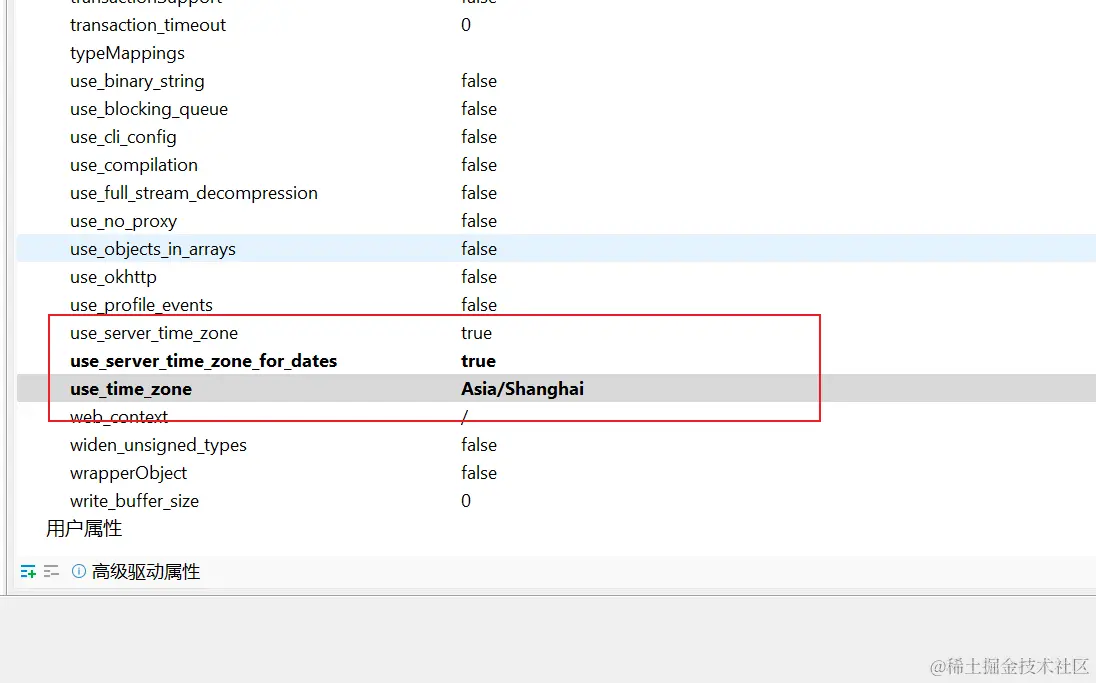1096x683 pixels.
Task: Select the use_compilation property
Action: (x=134, y=165)
